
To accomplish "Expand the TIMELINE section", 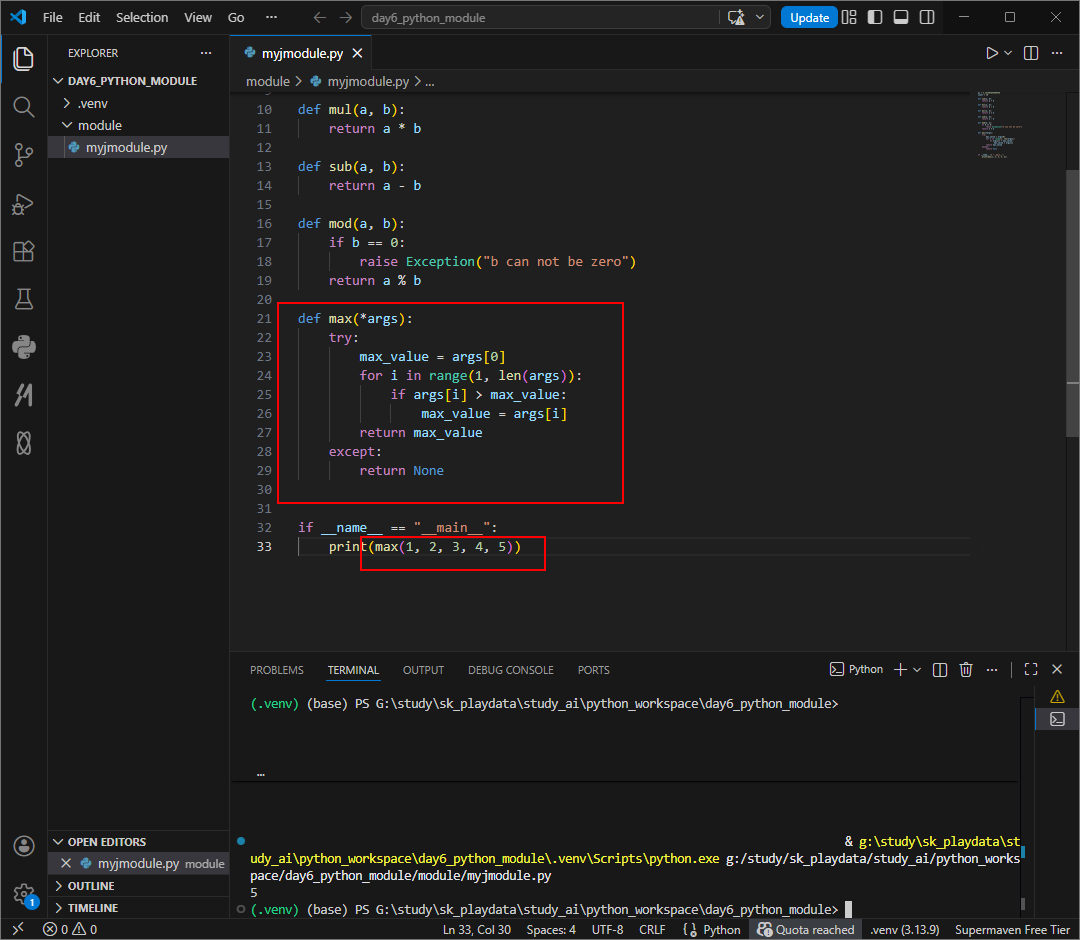I will pyautogui.click(x=138, y=908).
